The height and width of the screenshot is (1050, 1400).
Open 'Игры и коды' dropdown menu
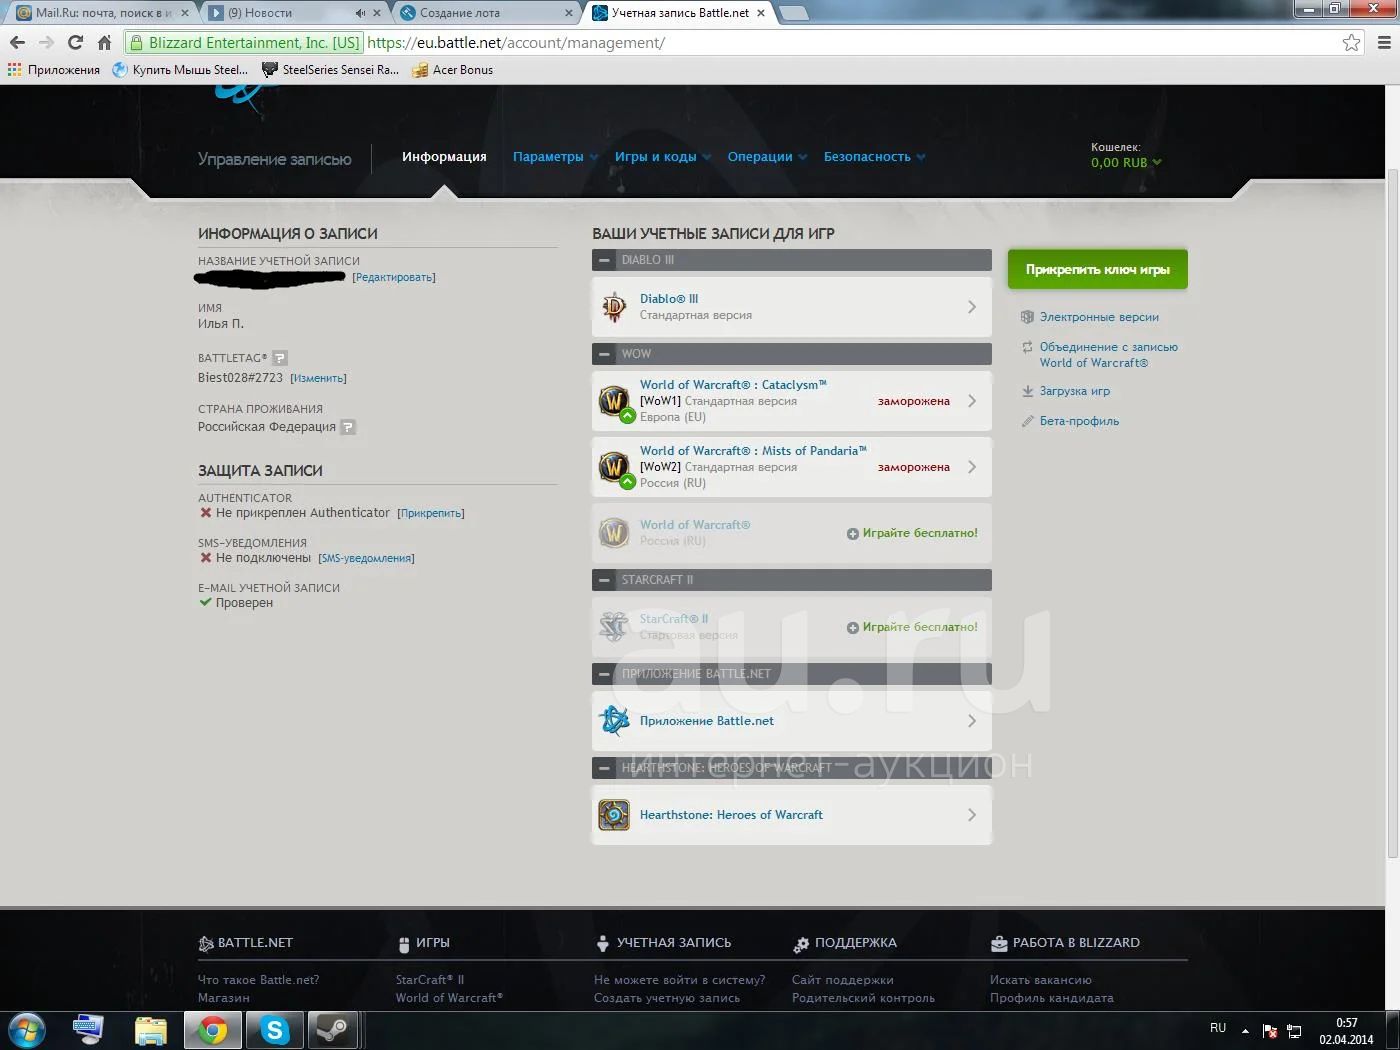click(x=663, y=157)
